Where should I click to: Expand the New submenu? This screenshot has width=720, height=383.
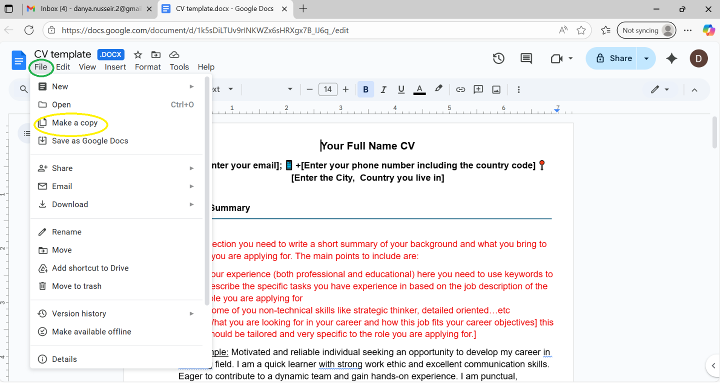pos(117,86)
